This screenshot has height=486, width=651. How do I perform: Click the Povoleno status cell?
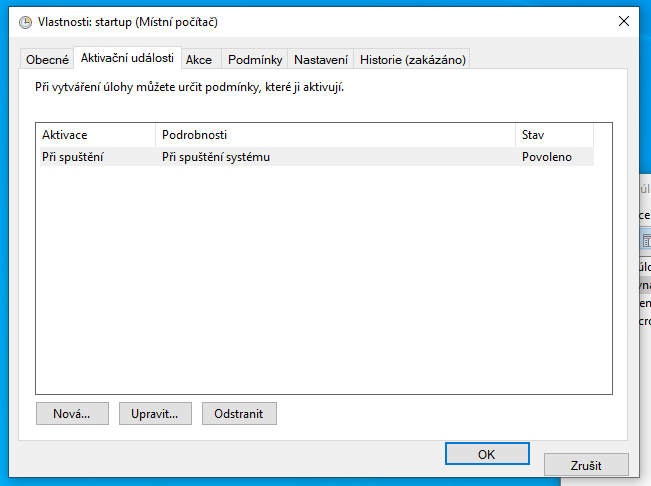pyautogui.click(x=547, y=157)
